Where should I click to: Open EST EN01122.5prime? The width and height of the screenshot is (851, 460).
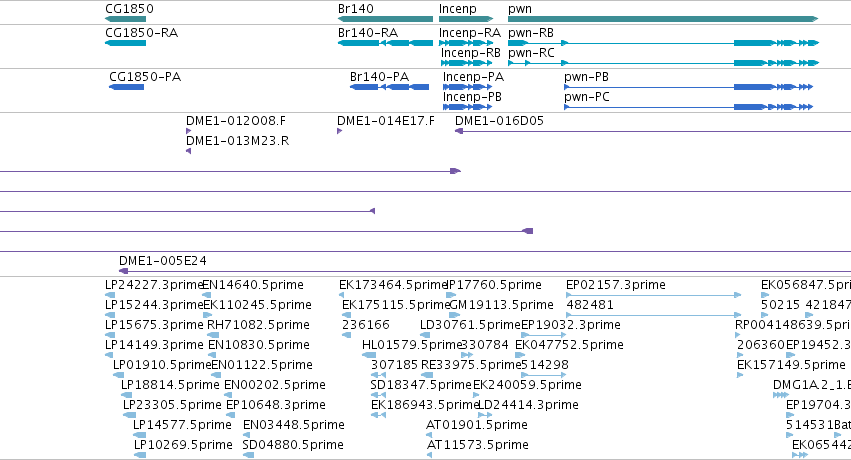262,365
